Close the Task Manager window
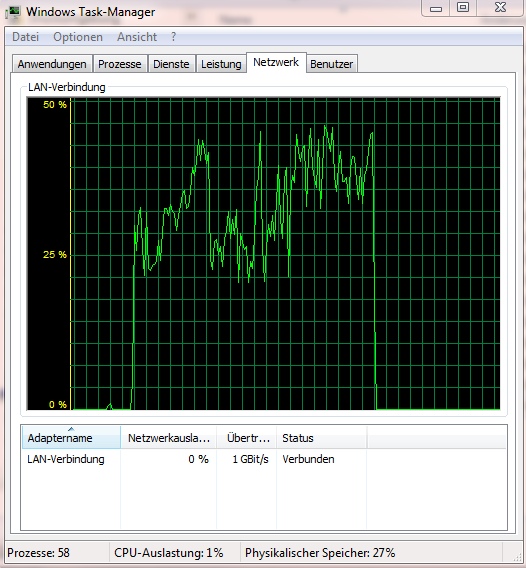This screenshot has height=568, width=526. click(500, 8)
